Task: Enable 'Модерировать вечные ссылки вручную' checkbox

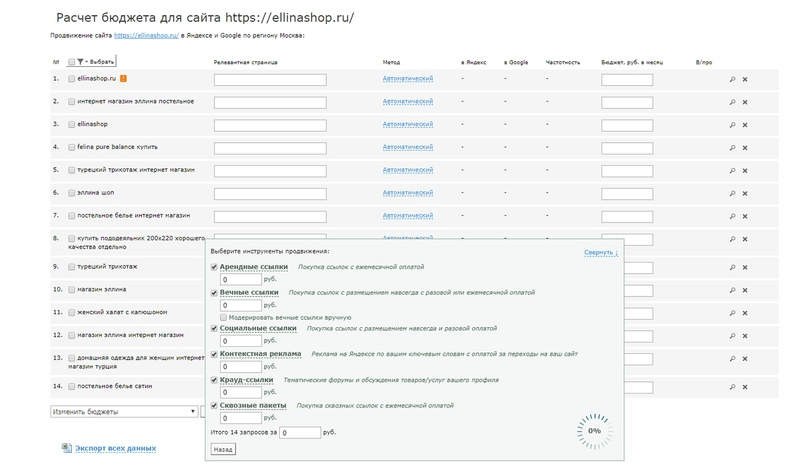Action: 225,316
